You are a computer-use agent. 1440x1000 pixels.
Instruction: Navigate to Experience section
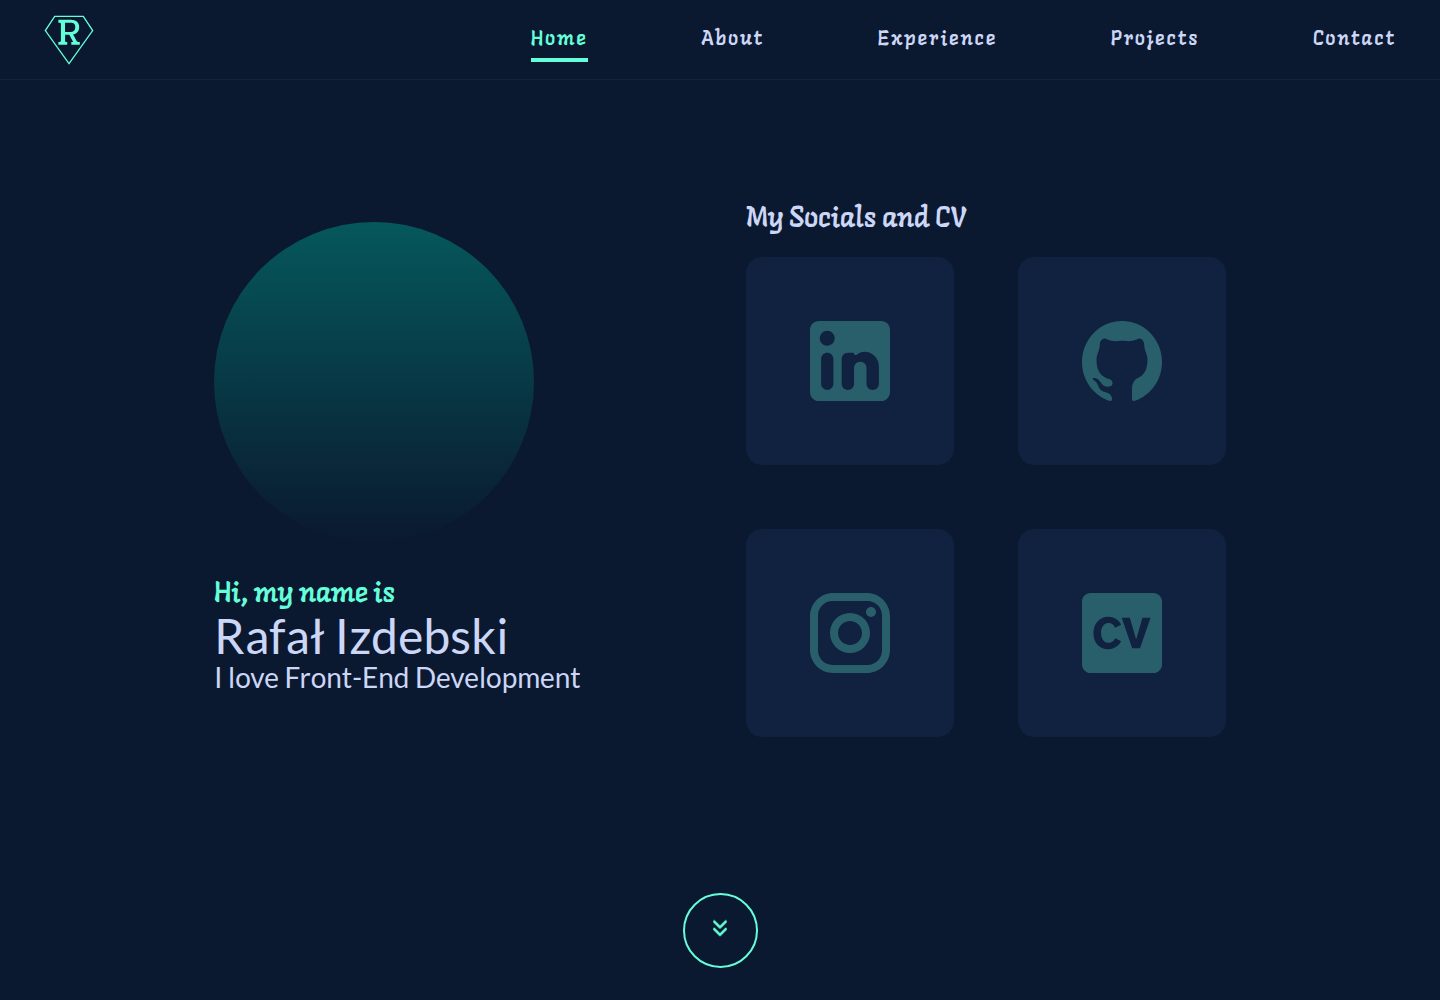pos(937,38)
